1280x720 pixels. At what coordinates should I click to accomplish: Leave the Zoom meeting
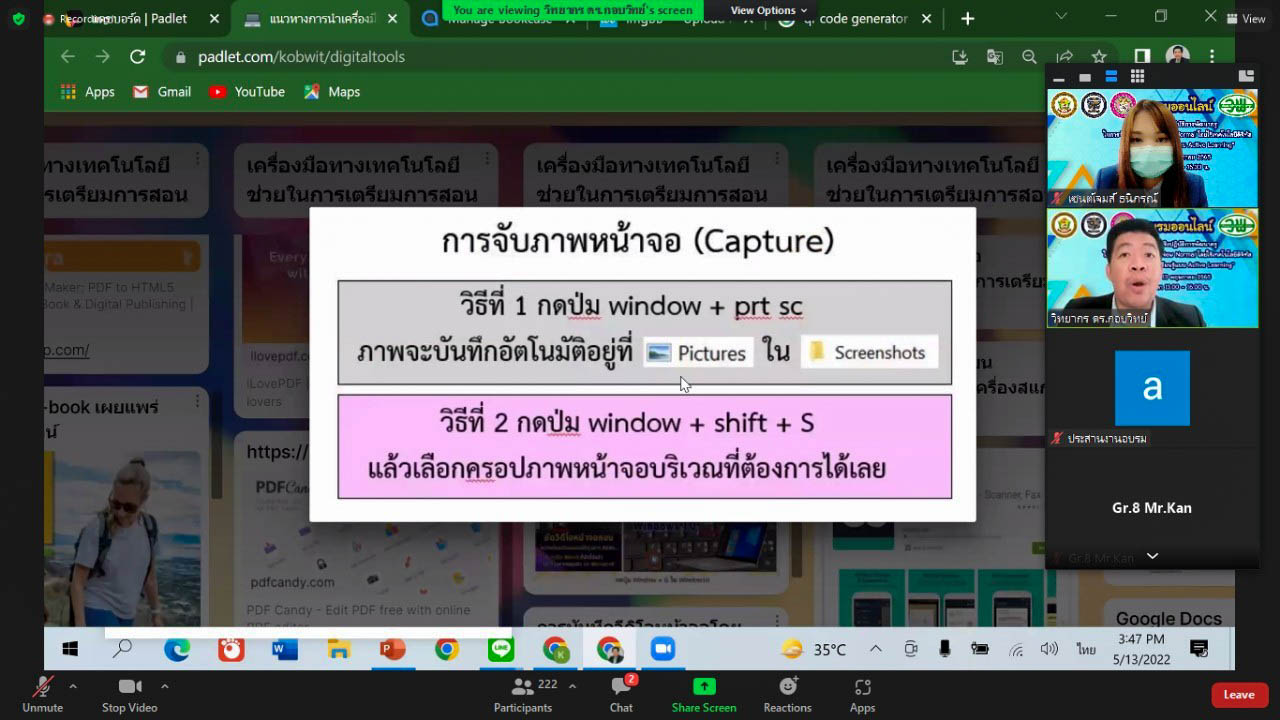click(x=1239, y=695)
